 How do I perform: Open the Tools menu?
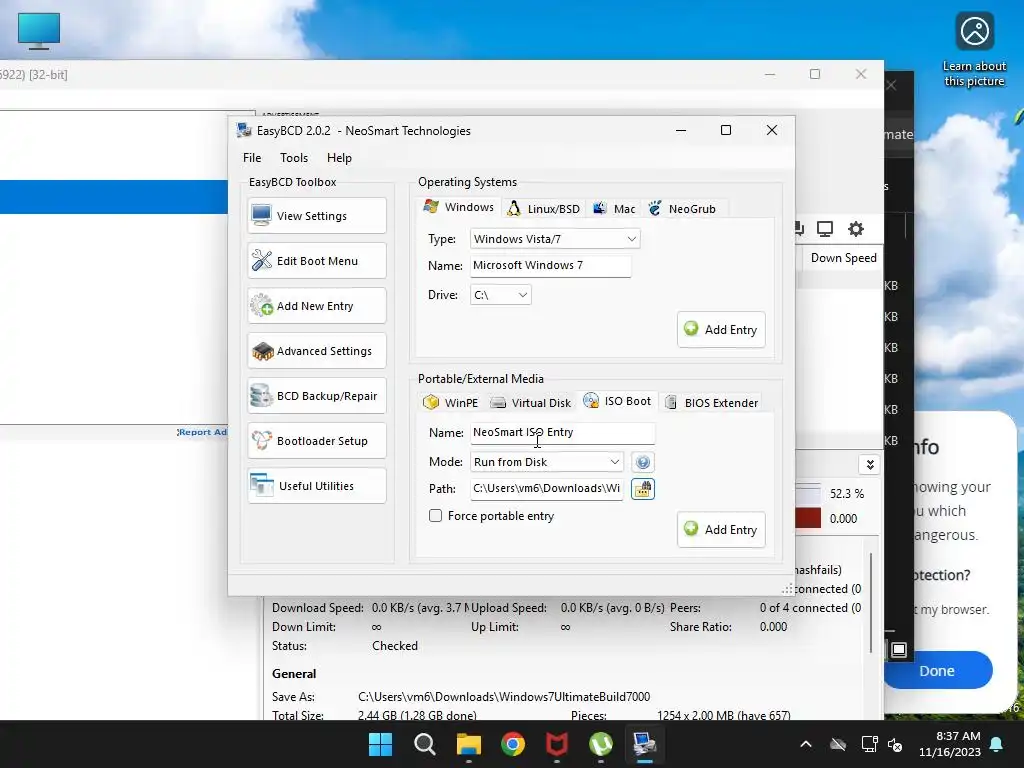pos(294,157)
